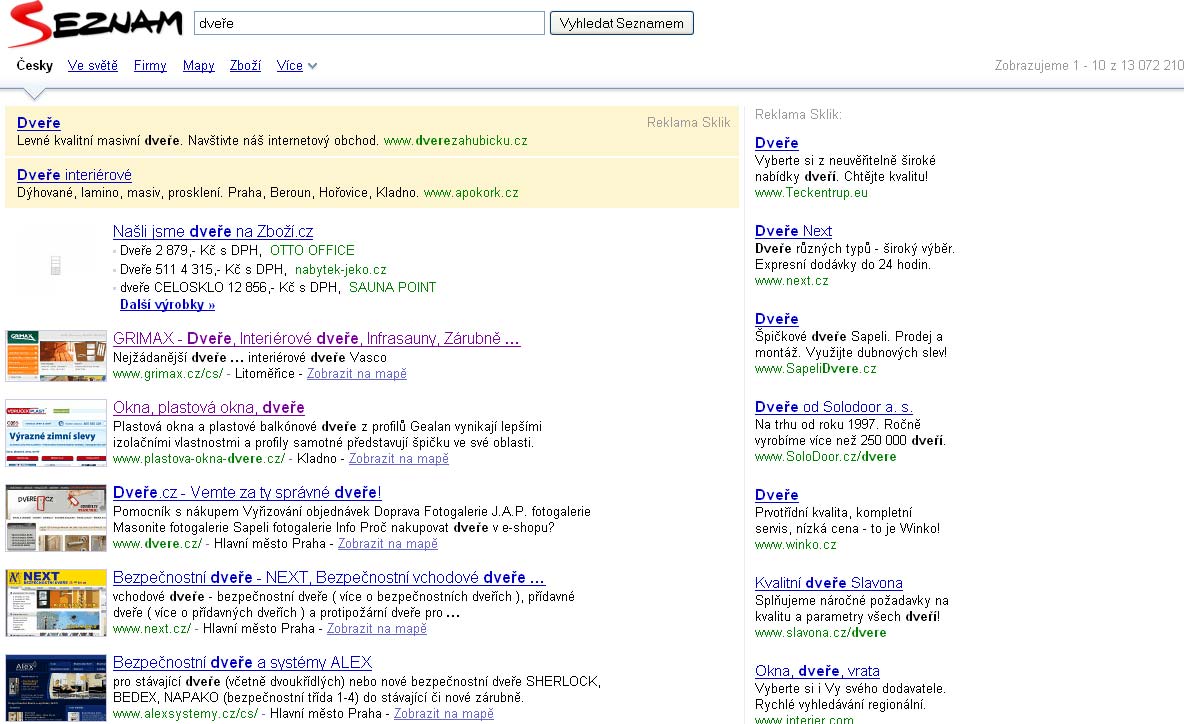The image size is (1184, 724).
Task: Open the GRIMAX - Dveře, Interiérové dveře result
Action: click(316, 339)
